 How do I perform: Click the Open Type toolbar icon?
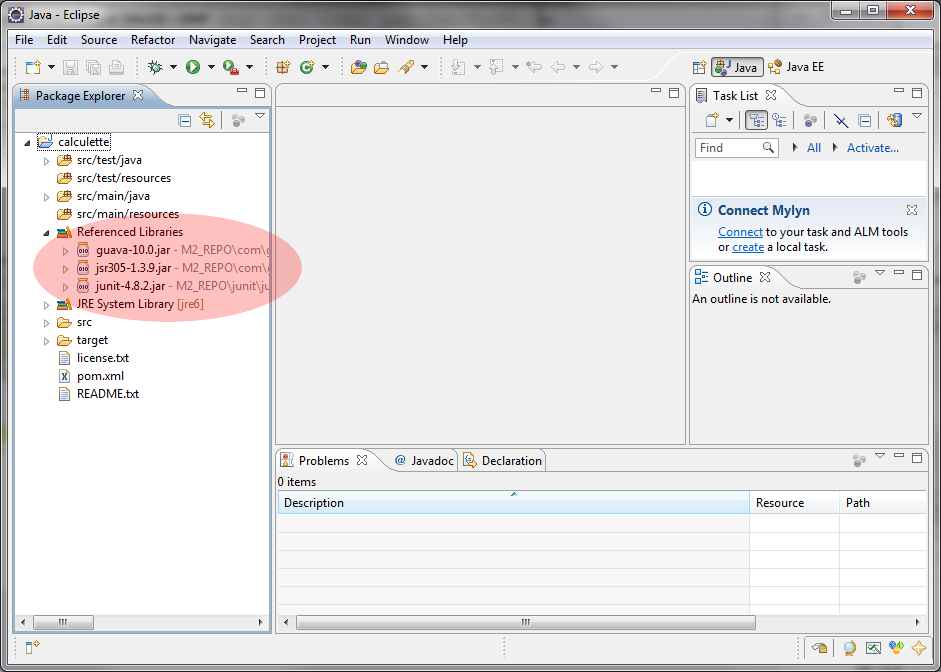pos(358,67)
